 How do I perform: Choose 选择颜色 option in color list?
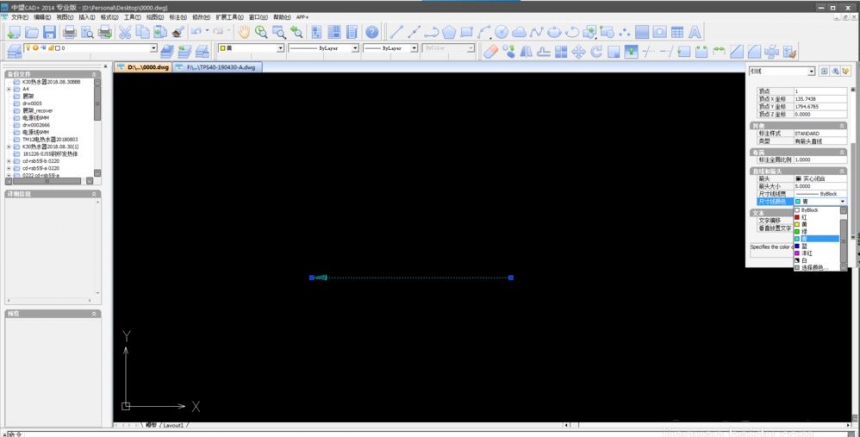(816, 268)
